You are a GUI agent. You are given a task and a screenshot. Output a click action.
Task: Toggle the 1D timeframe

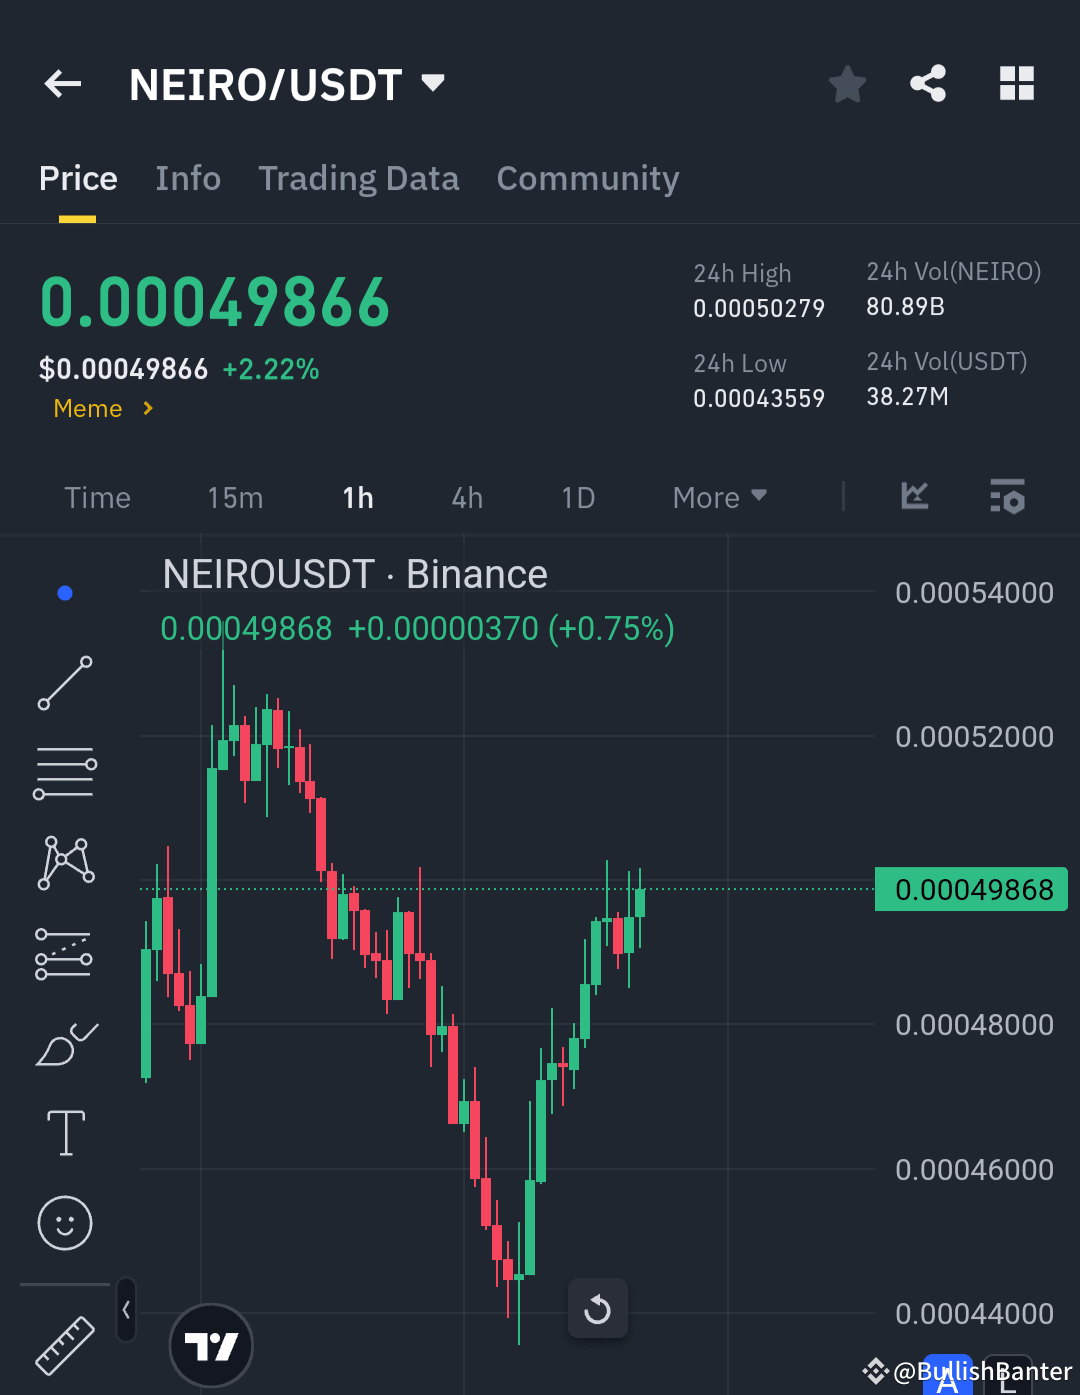[578, 497]
